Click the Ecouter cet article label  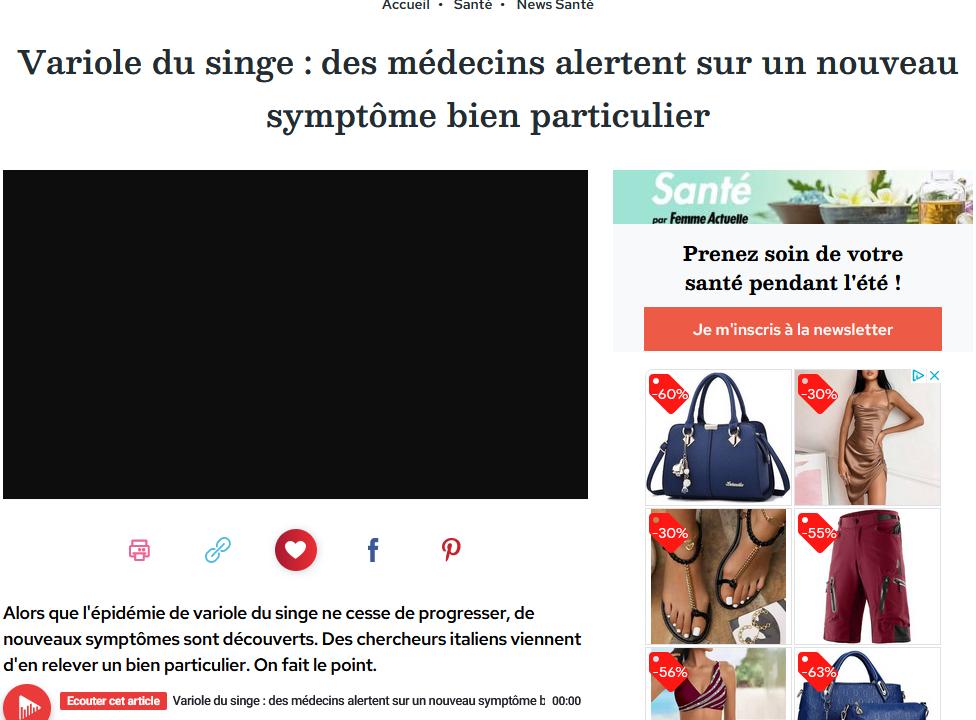click(113, 701)
